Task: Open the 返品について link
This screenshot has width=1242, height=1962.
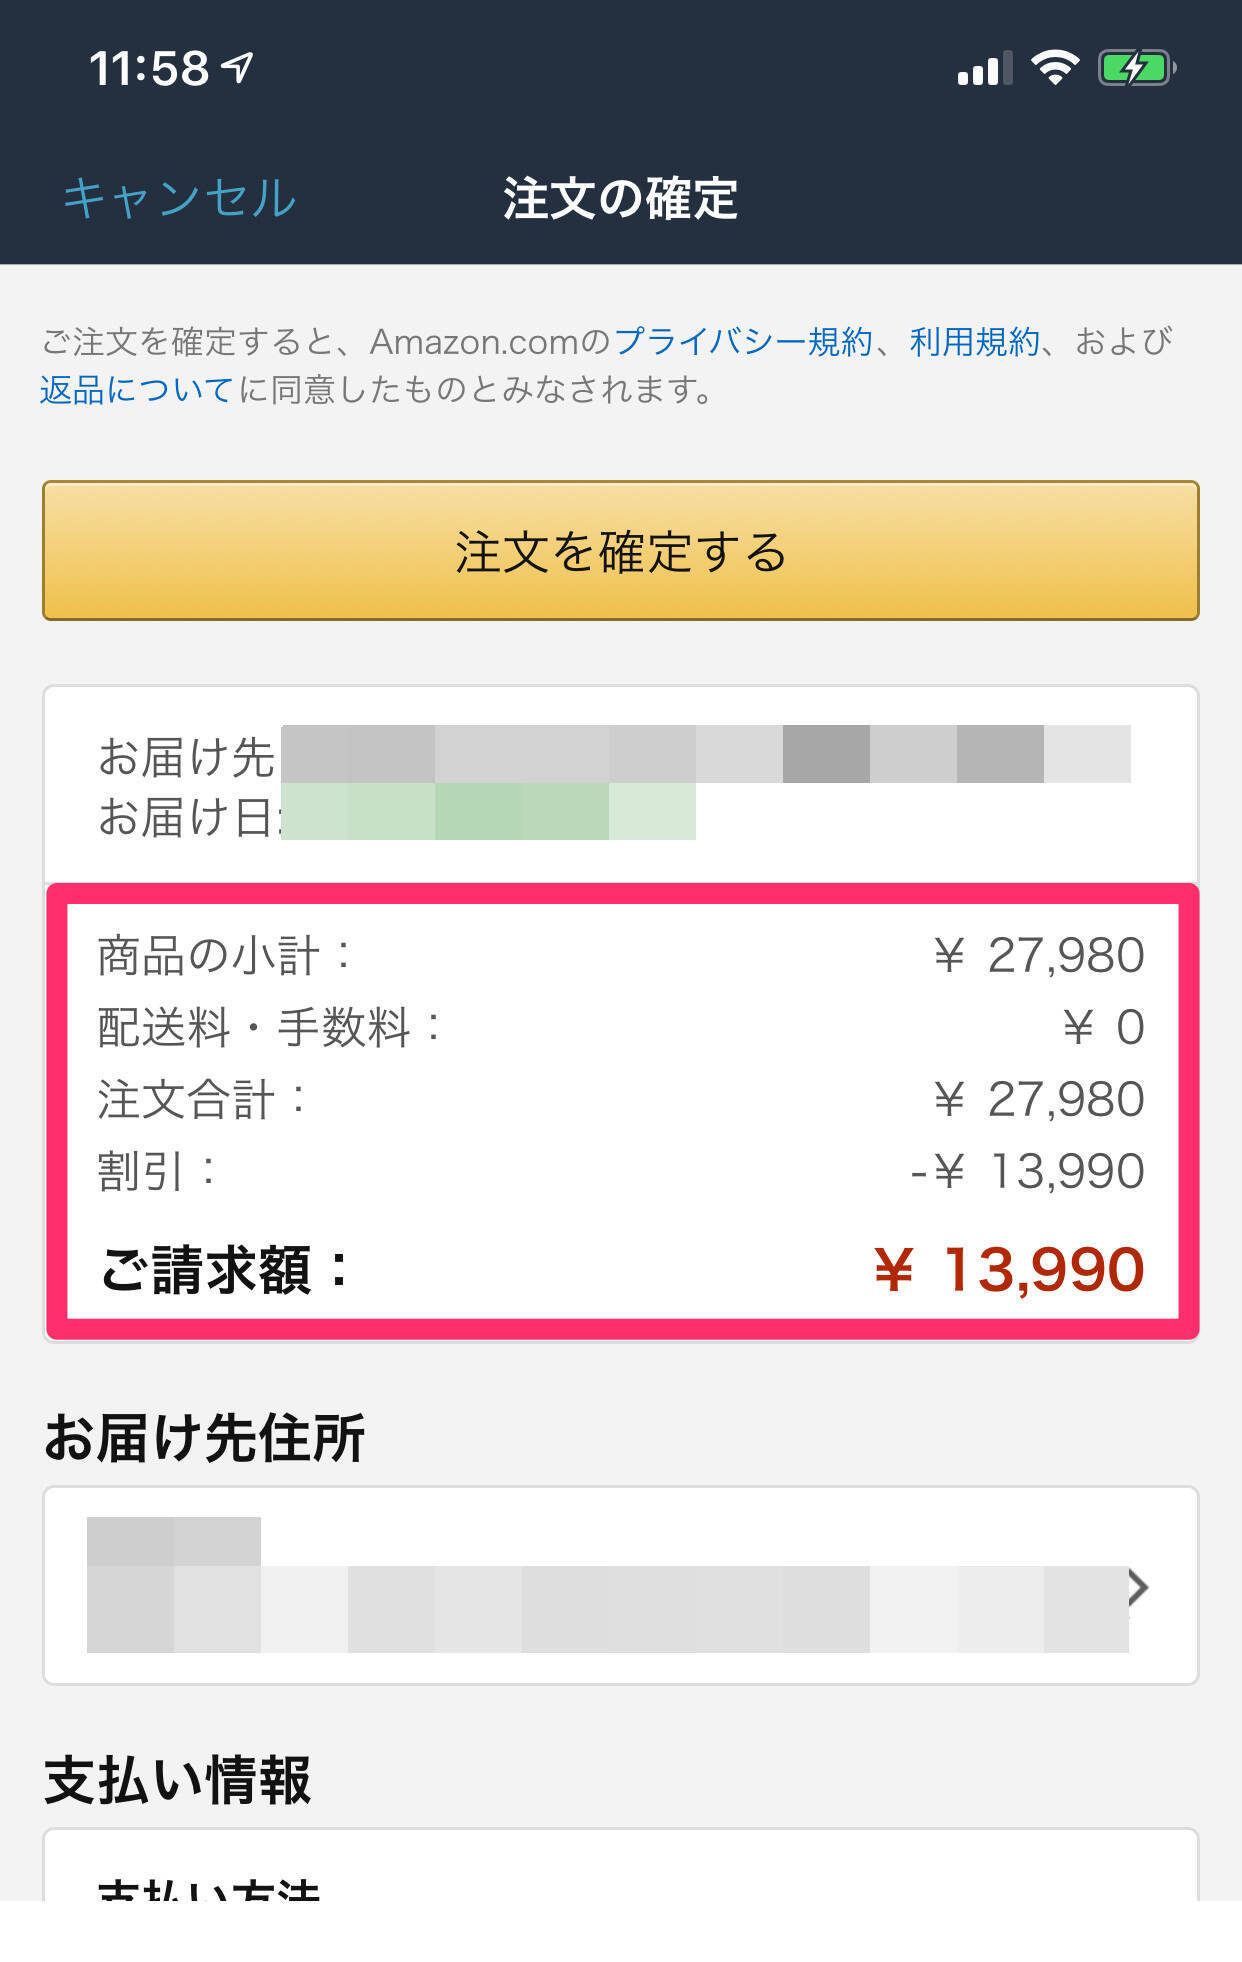Action: point(137,389)
